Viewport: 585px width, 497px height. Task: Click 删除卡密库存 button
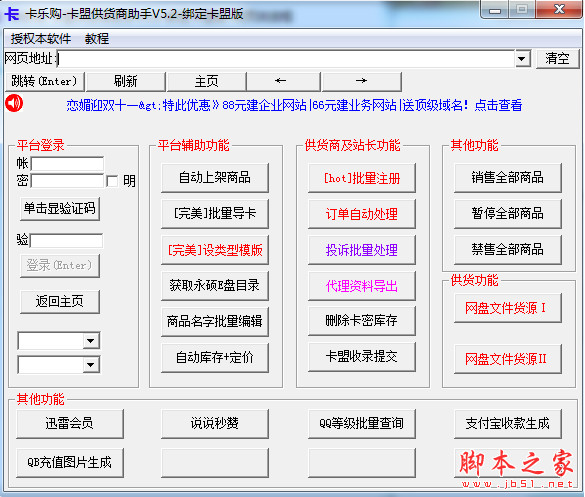tap(362, 321)
